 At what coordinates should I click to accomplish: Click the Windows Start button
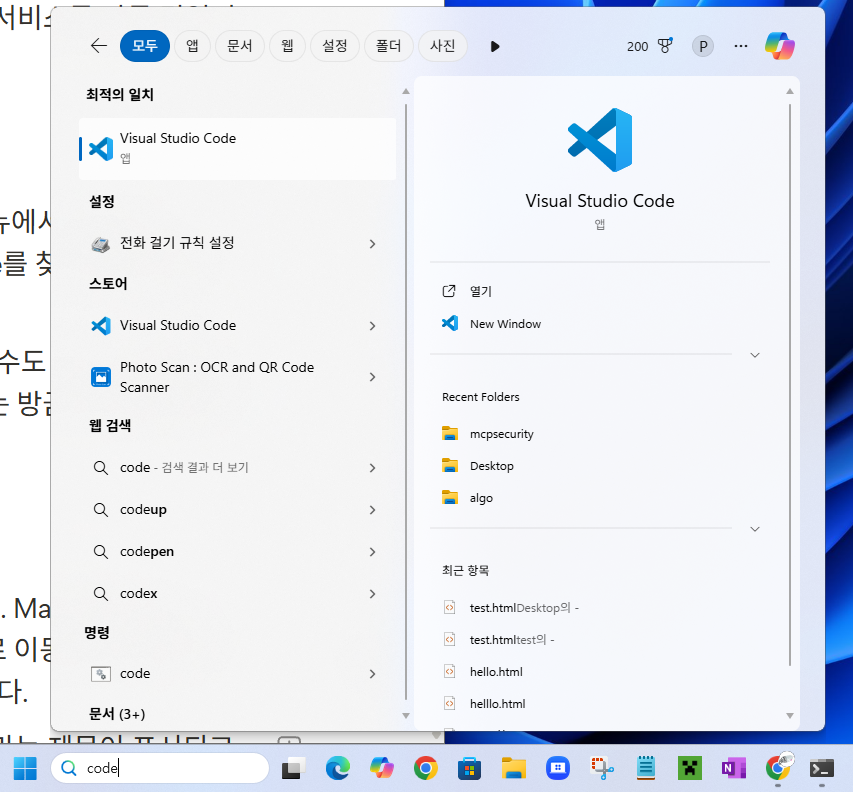25,768
